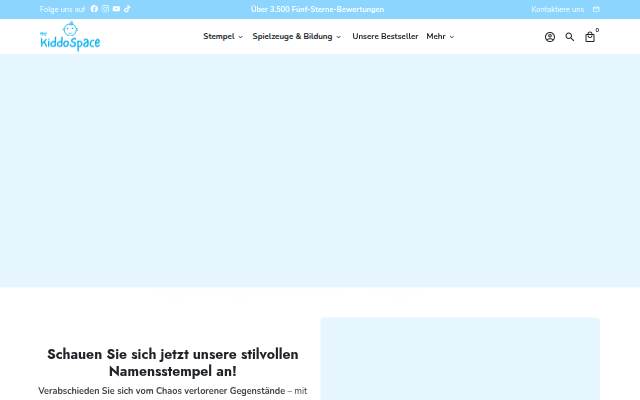Image resolution: width=640 pixels, height=400 pixels.
Task: Open the user account icon
Action: [550, 37]
